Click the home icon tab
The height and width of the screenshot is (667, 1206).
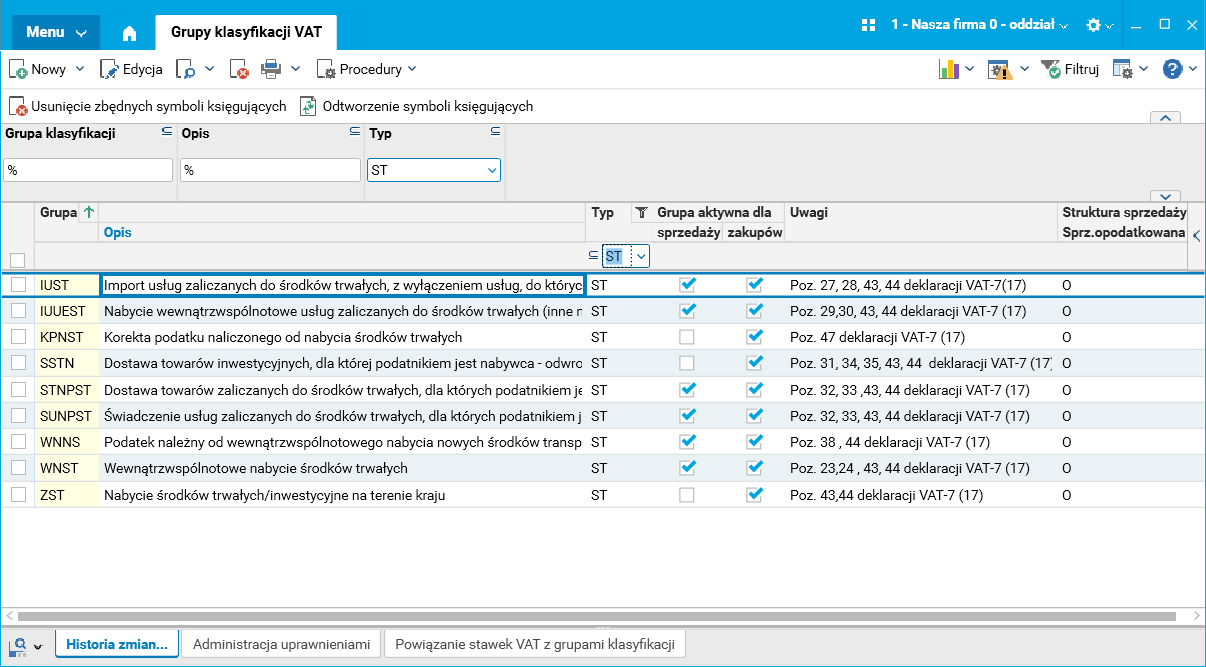(129, 32)
